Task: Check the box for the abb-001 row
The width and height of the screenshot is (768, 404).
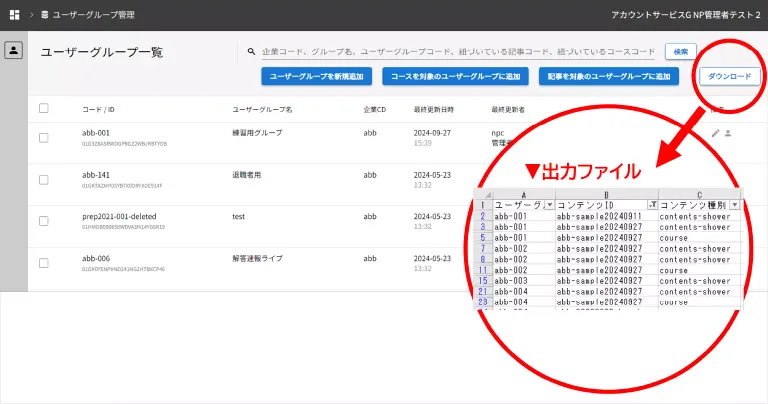Action: 44,138
